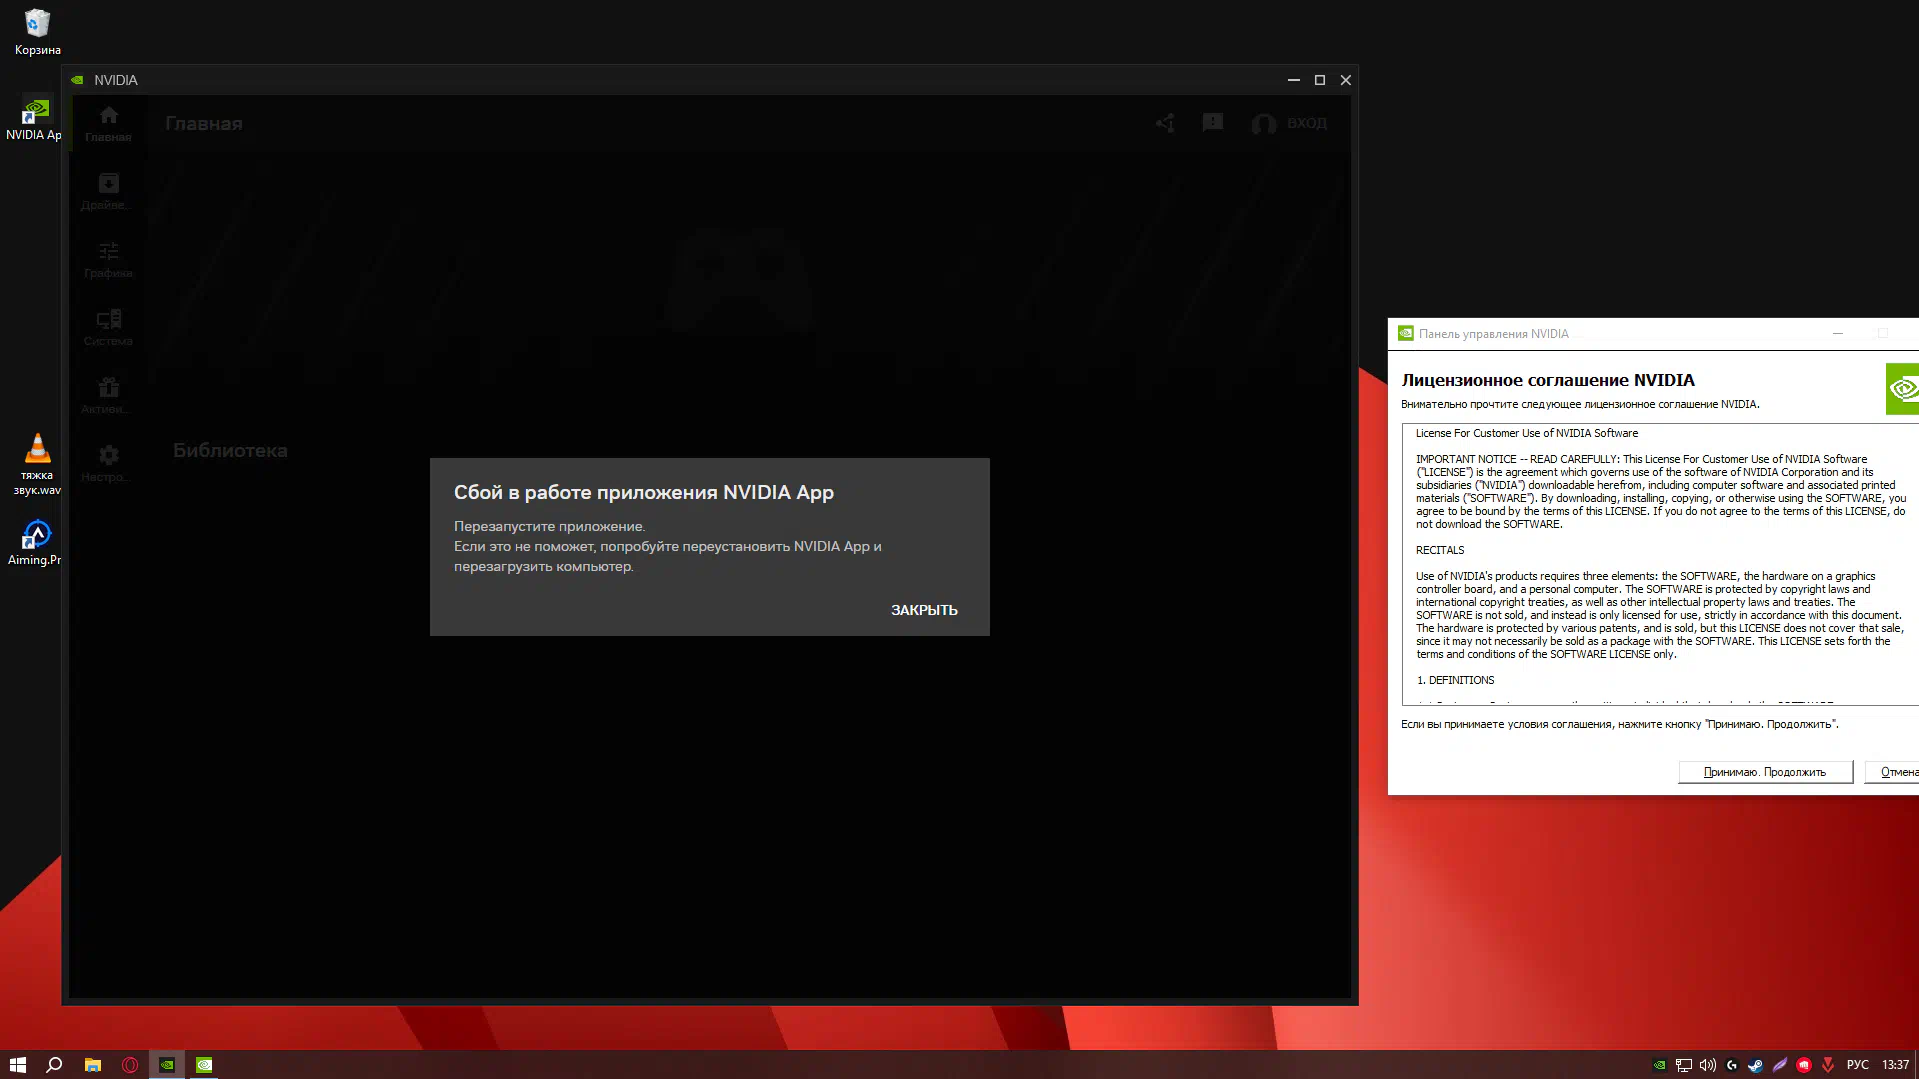
Task: Click the user avatar icon next to ВХОД
Action: (x=1264, y=123)
